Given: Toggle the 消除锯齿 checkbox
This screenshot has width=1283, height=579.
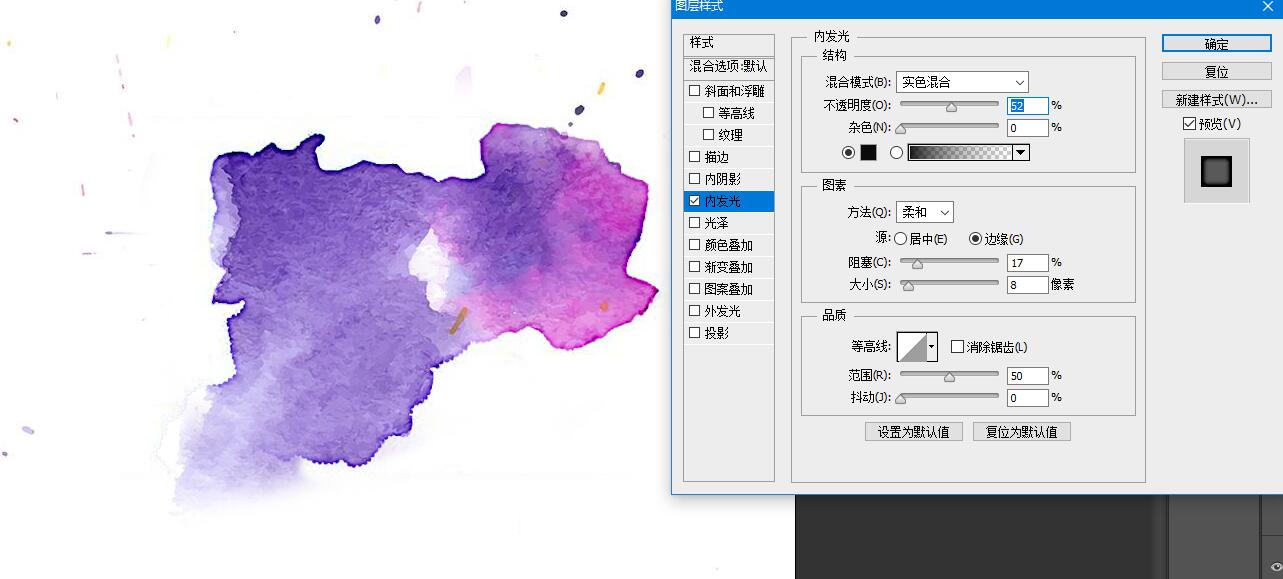Looking at the screenshot, I should click(957, 347).
